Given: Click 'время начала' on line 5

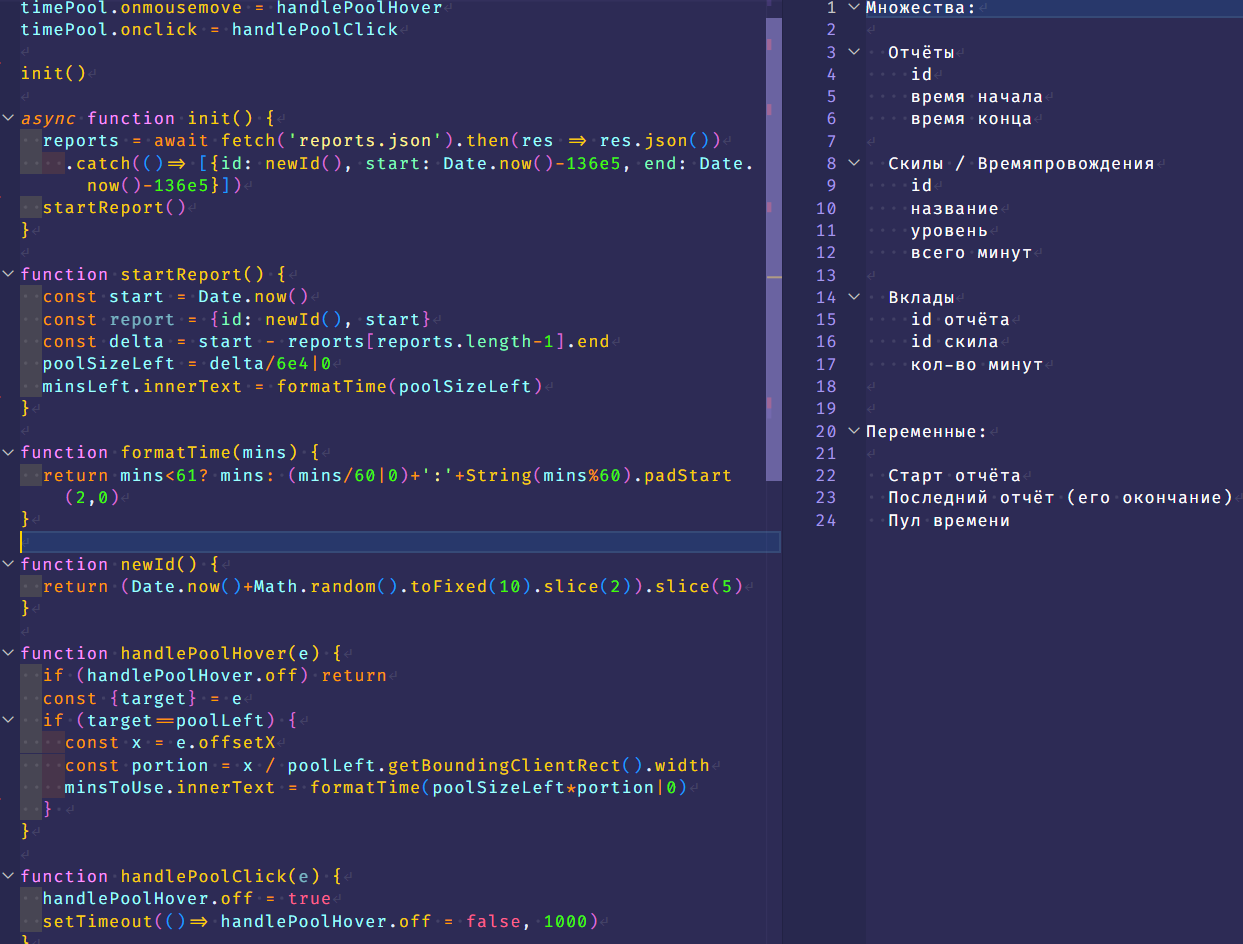Looking at the screenshot, I should (x=977, y=97).
